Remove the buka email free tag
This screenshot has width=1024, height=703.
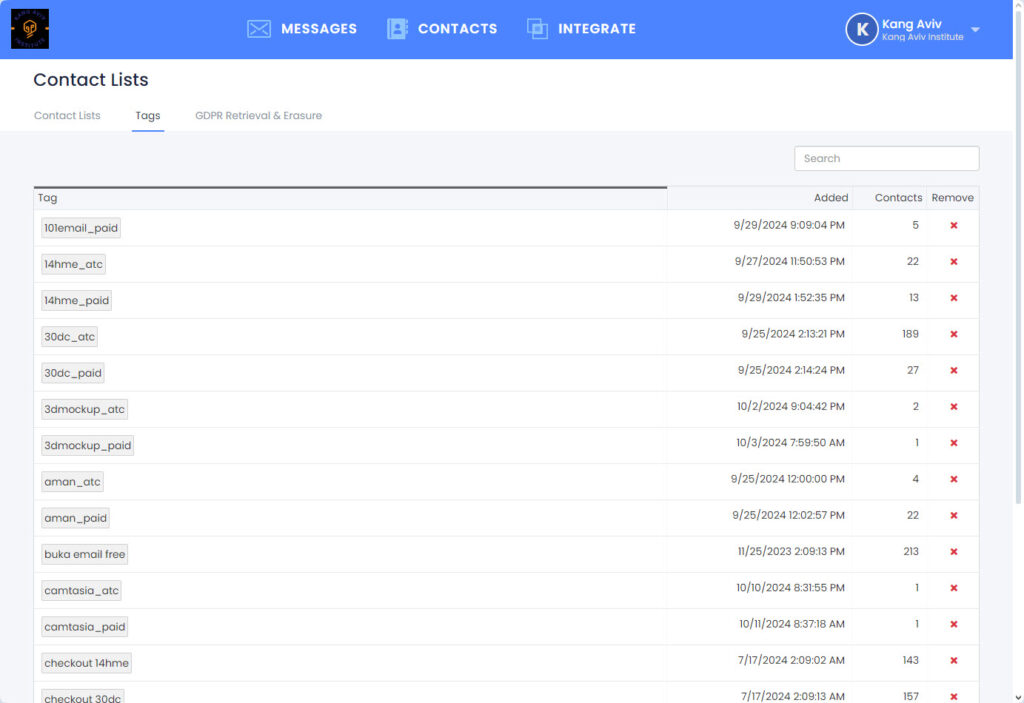point(952,552)
